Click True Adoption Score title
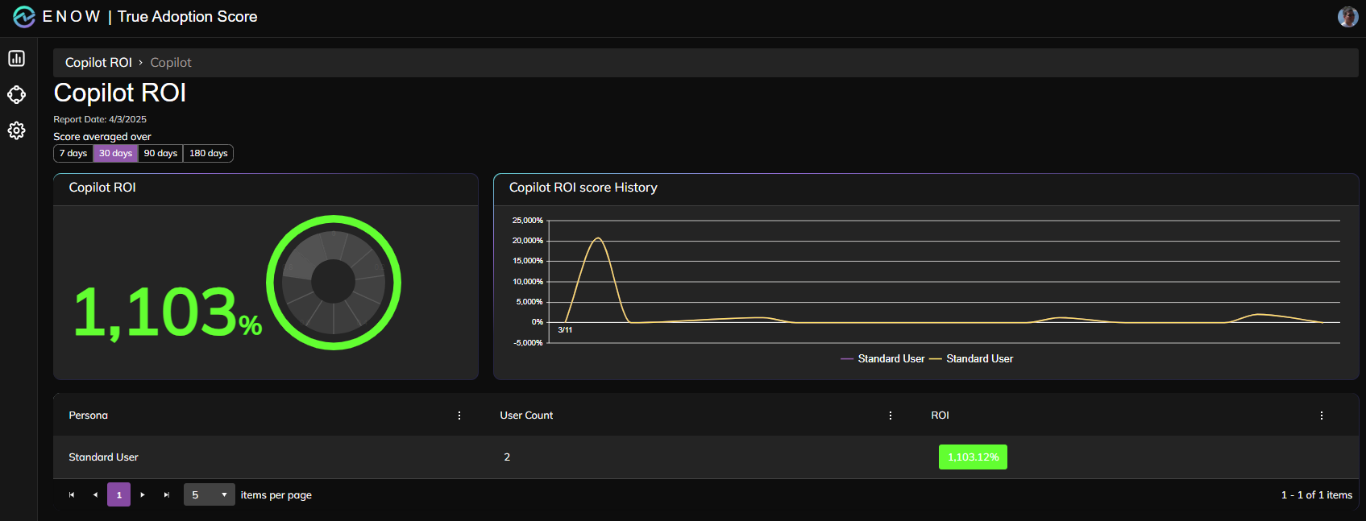 187,16
